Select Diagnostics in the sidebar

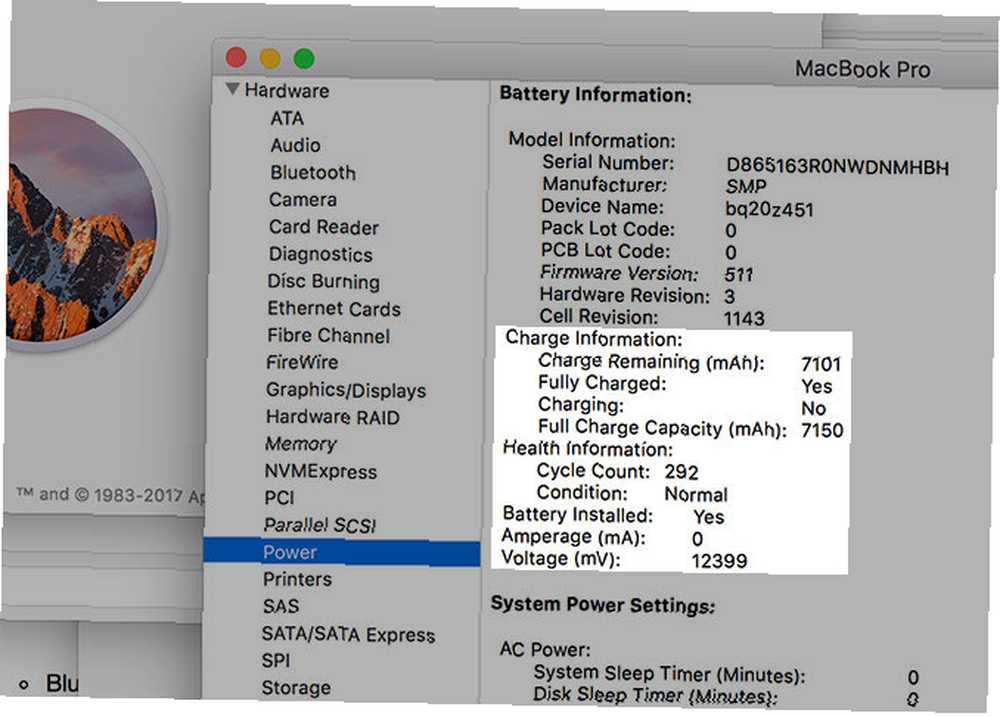point(321,254)
